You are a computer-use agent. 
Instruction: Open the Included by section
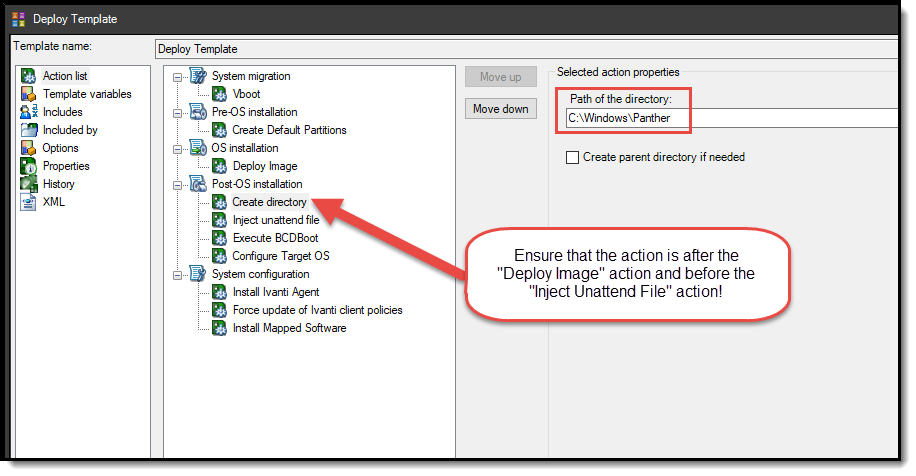pyautogui.click(x=70, y=130)
